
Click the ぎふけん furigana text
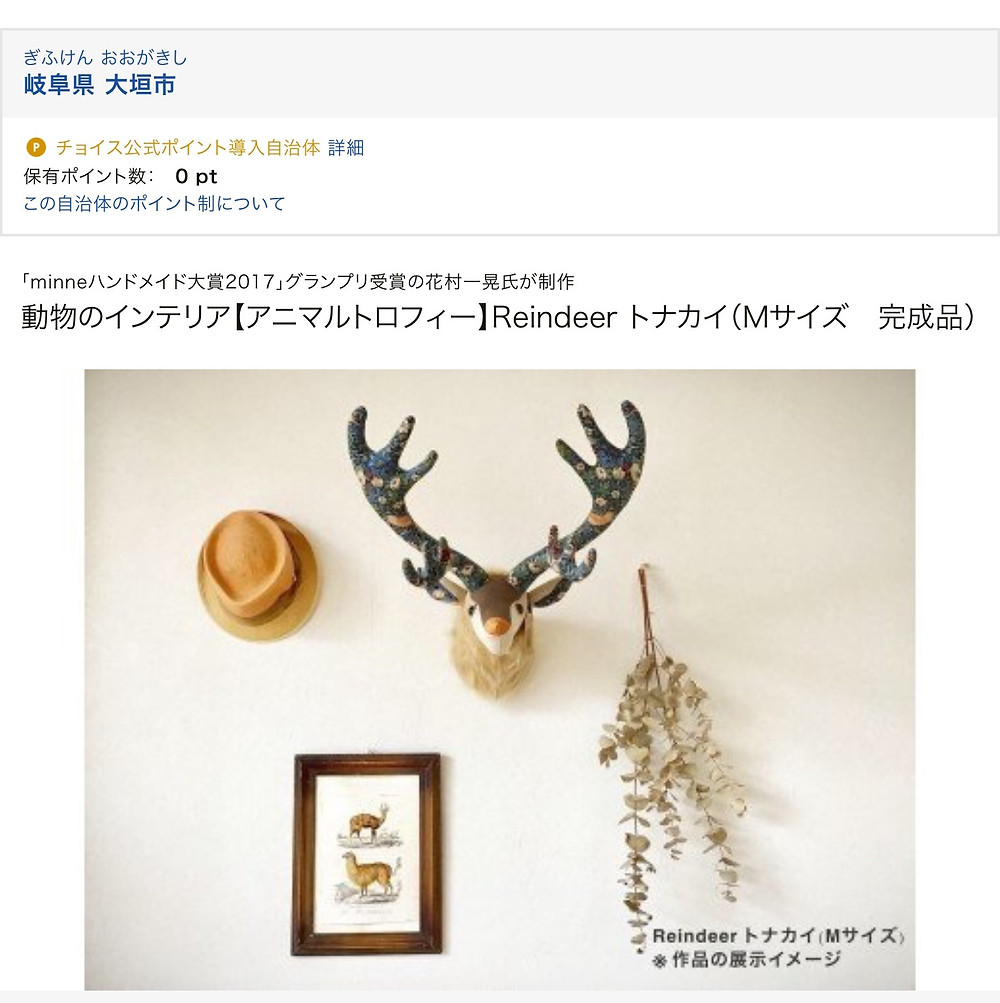pyautogui.click(x=58, y=58)
